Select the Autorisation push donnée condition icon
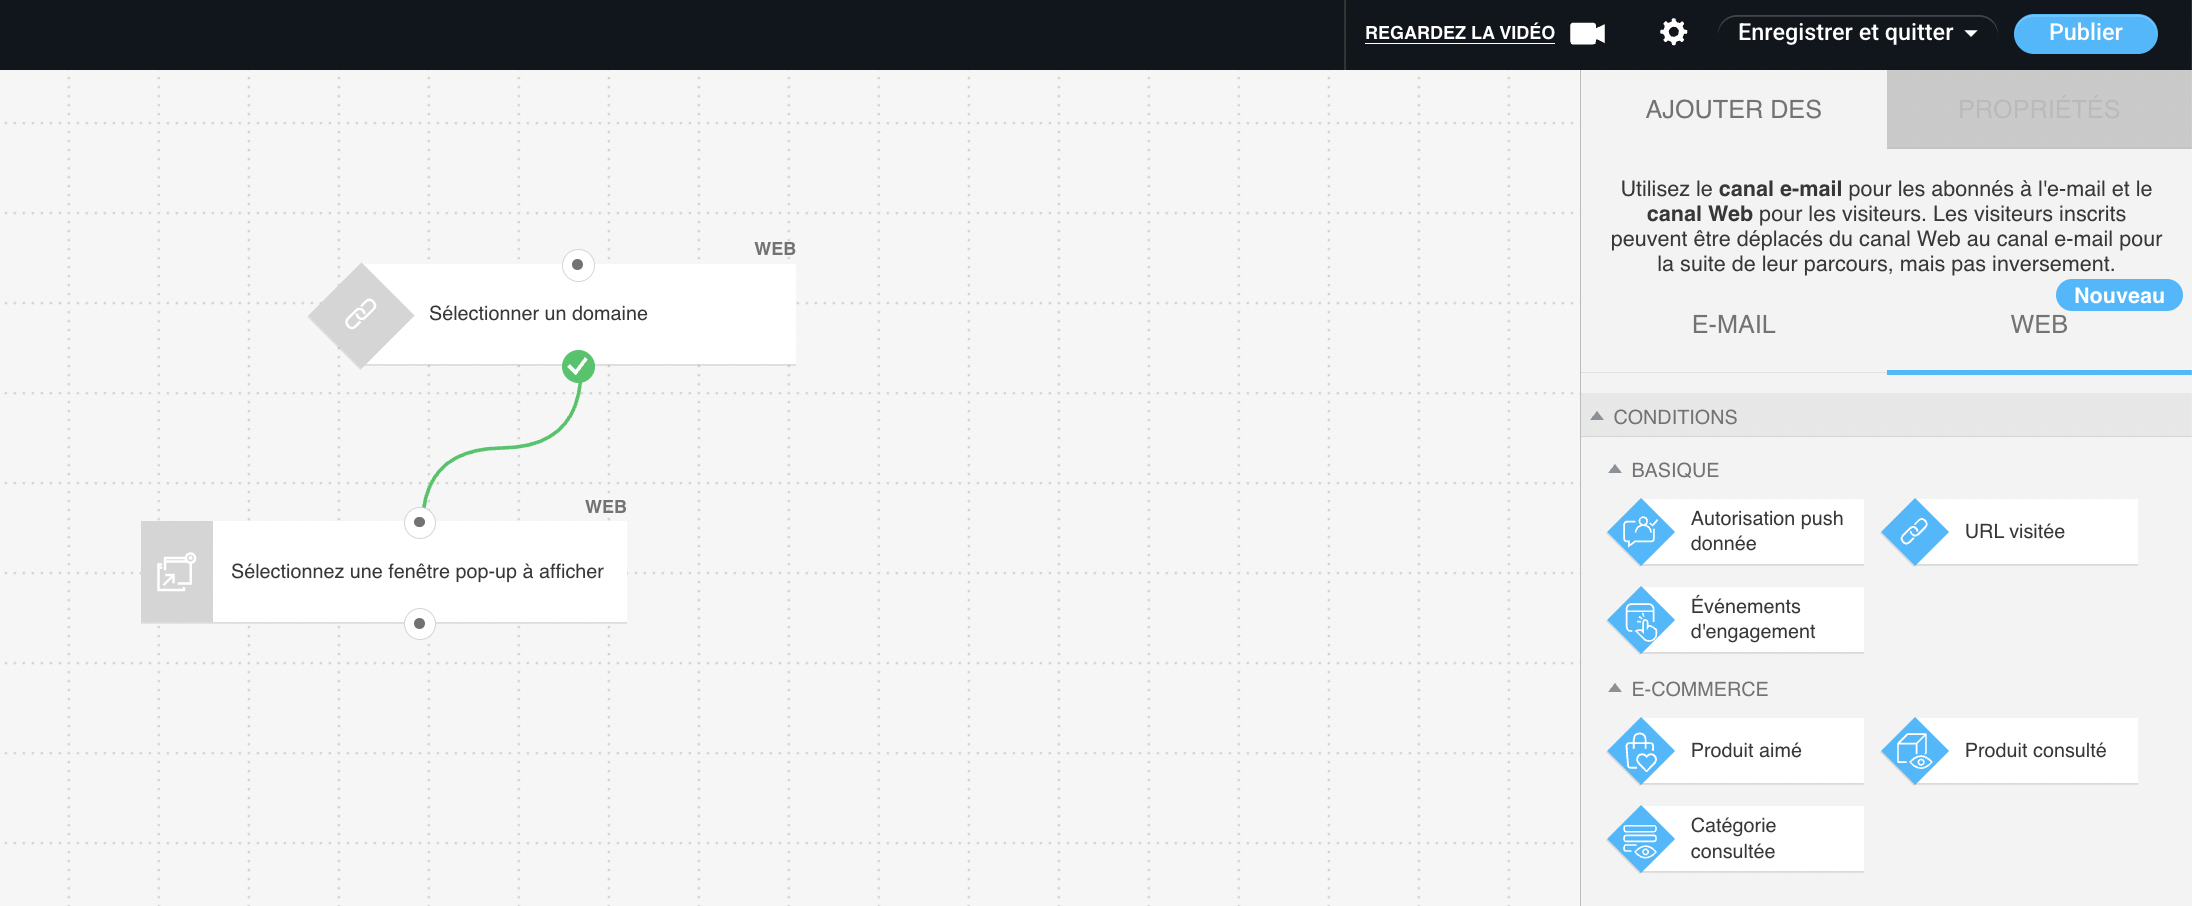This screenshot has height=906, width=2192. (x=1640, y=532)
